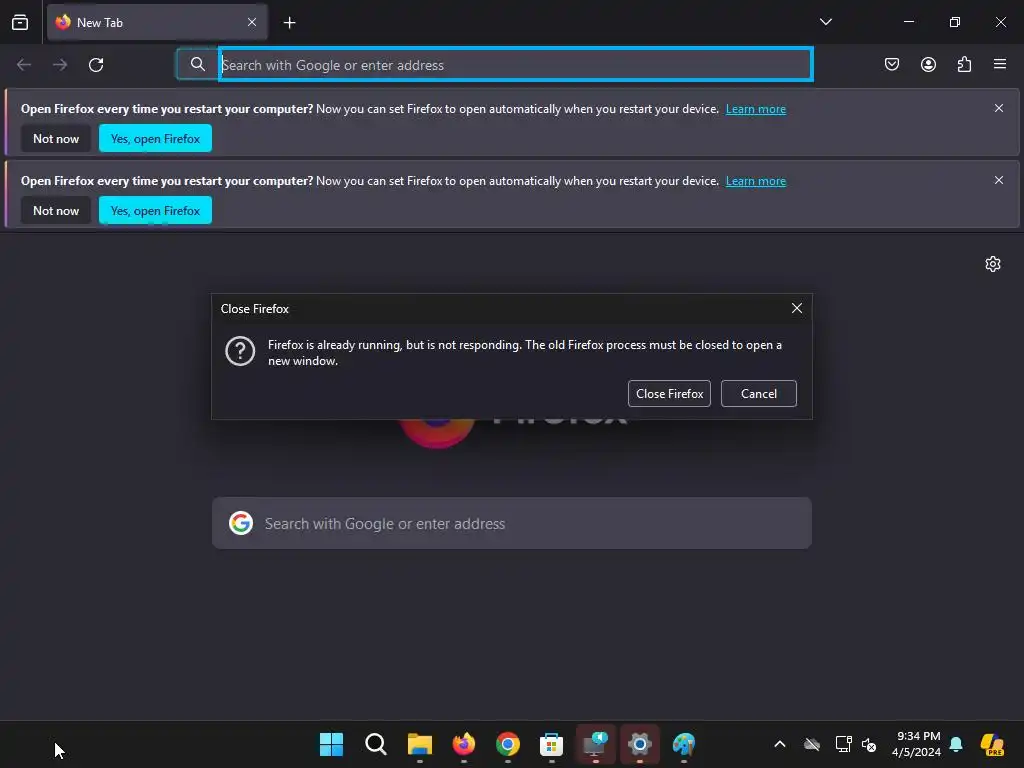Close the New Tab tab
Image resolution: width=1024 pixels, height=768 pixels.
[x=252, y=22]
